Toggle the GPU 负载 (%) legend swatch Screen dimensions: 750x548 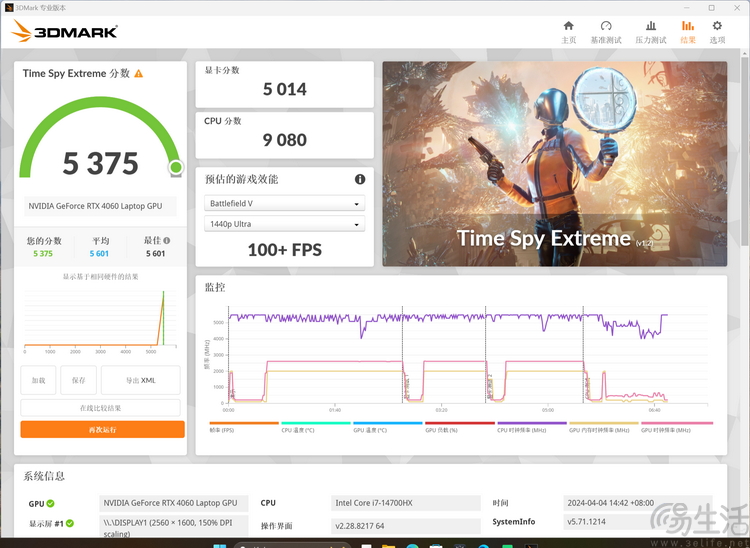pos(459,425)
